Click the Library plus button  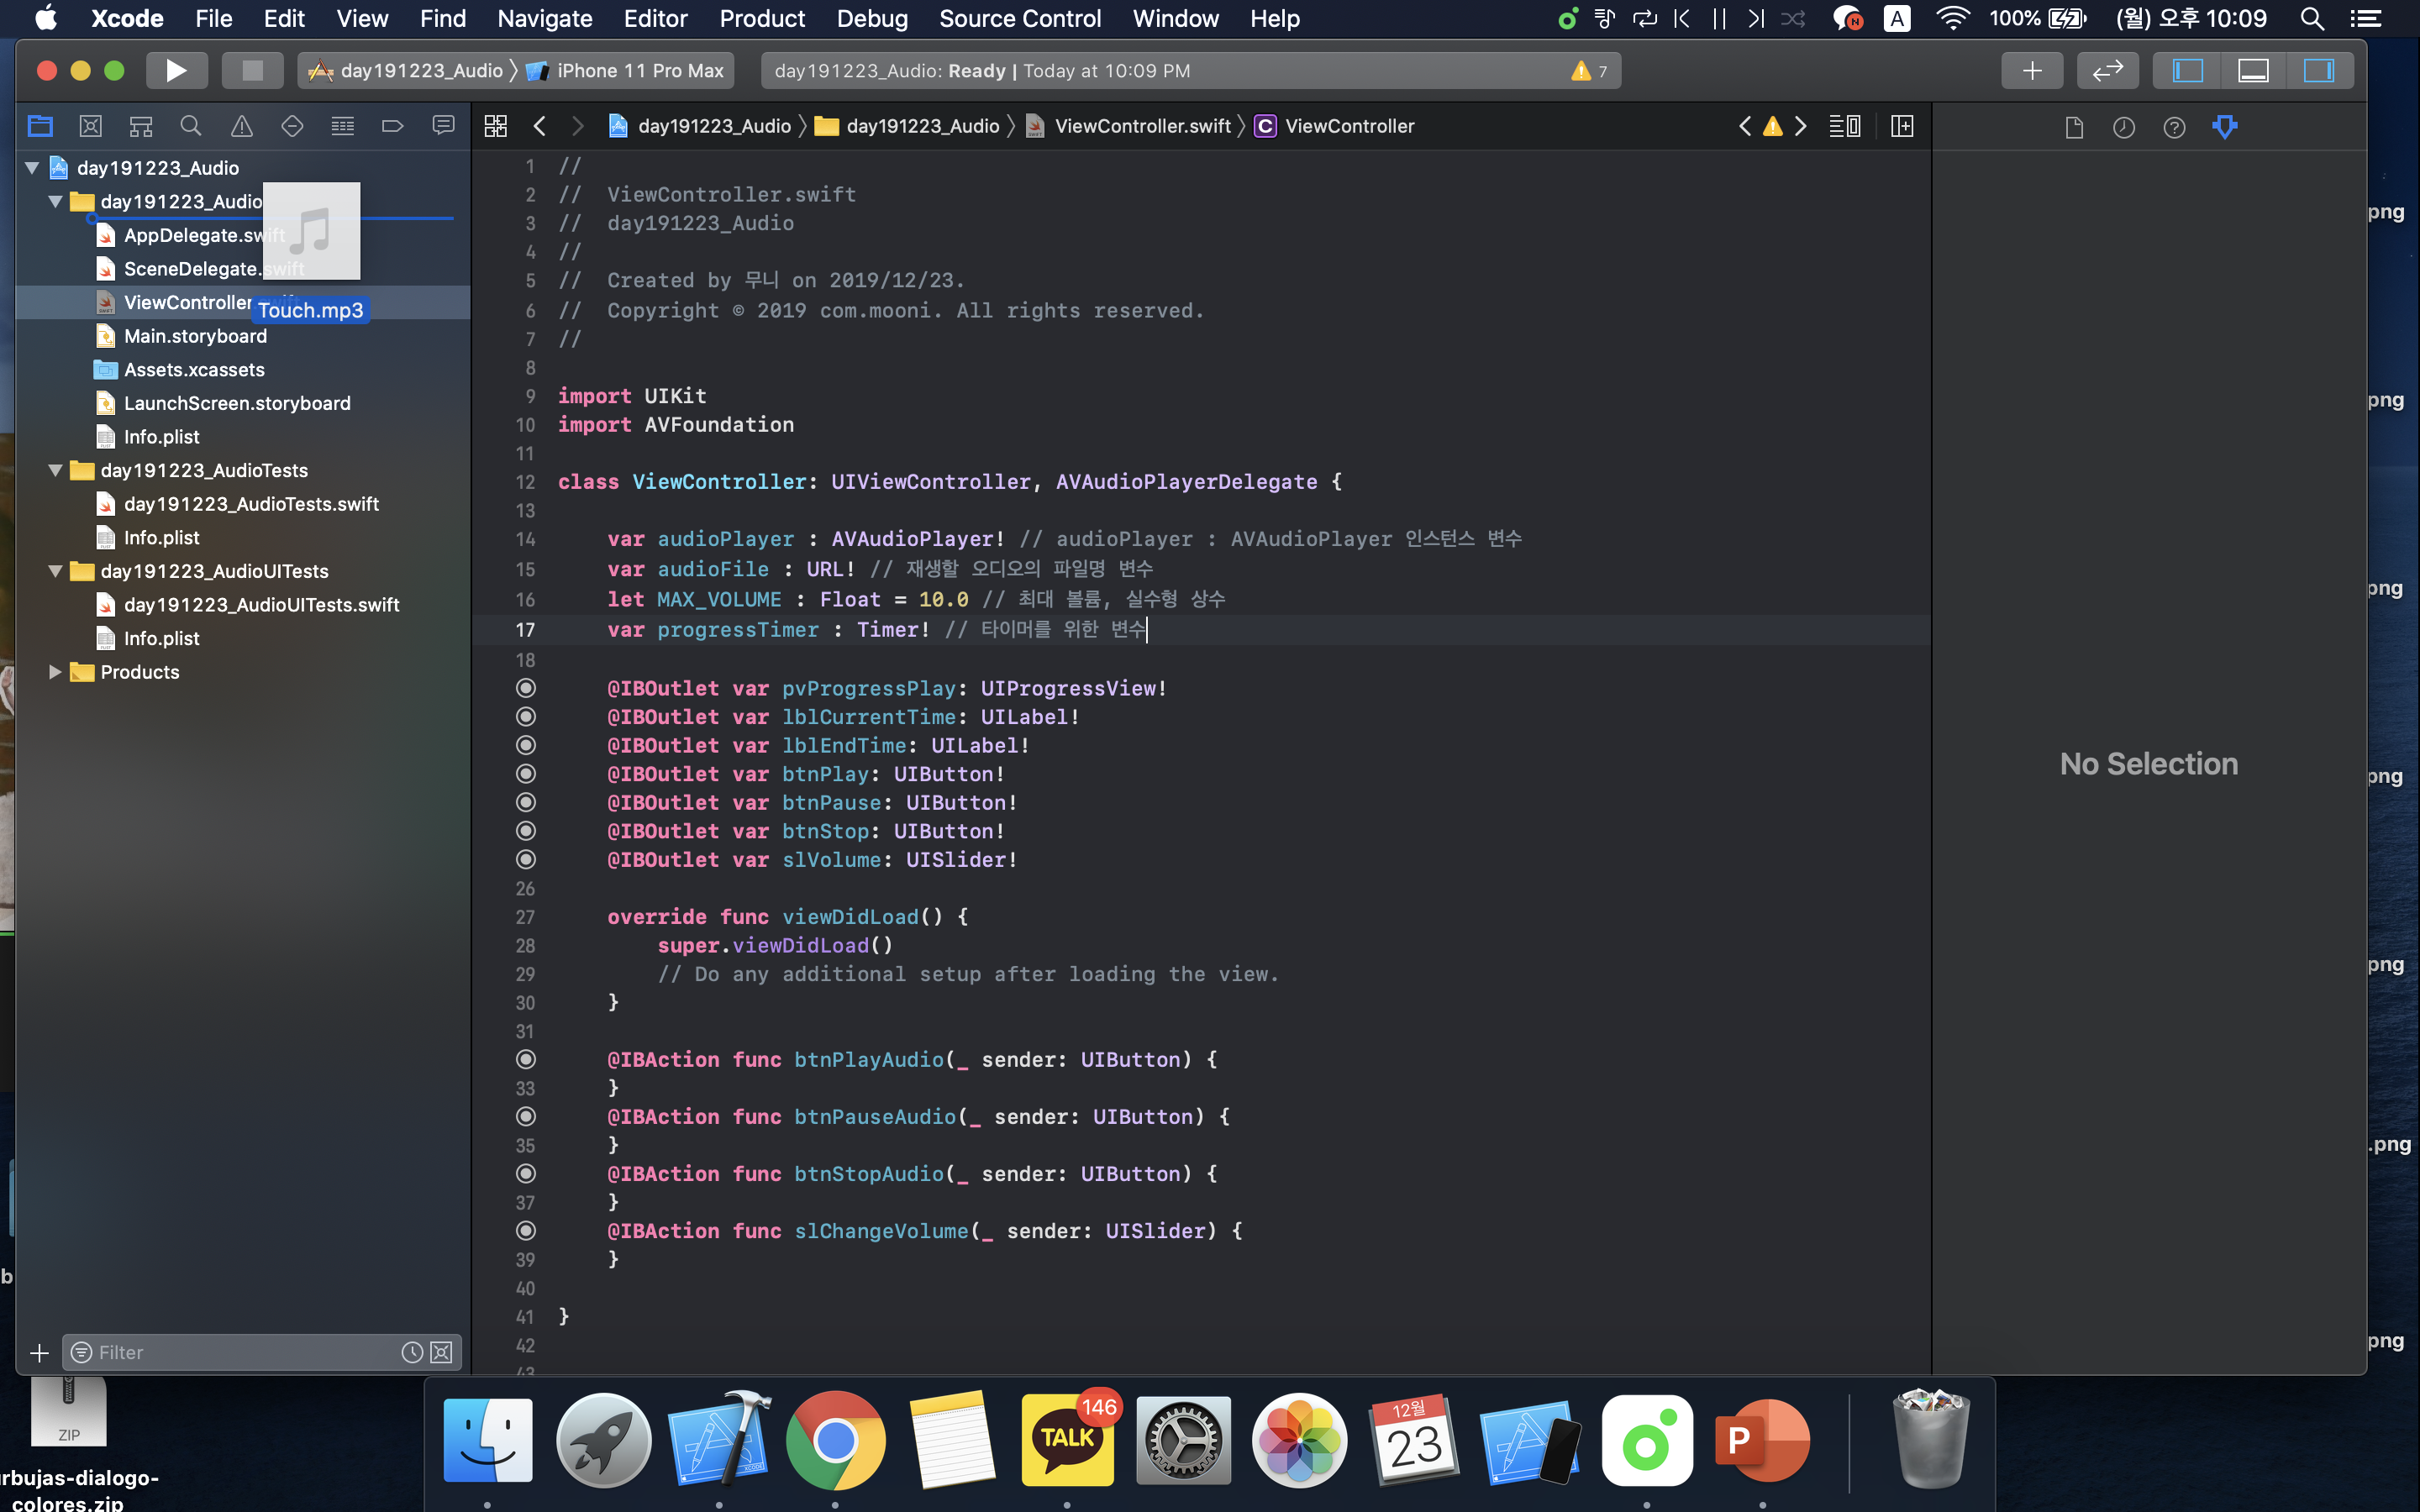point(2031,70)
